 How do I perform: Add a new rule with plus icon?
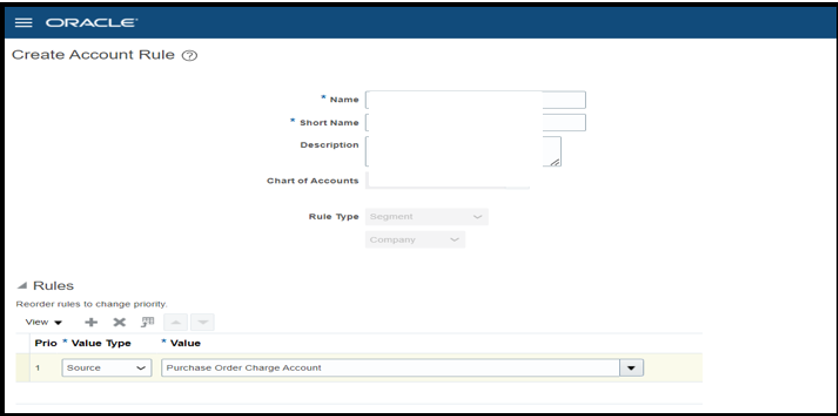click(91, 322)
